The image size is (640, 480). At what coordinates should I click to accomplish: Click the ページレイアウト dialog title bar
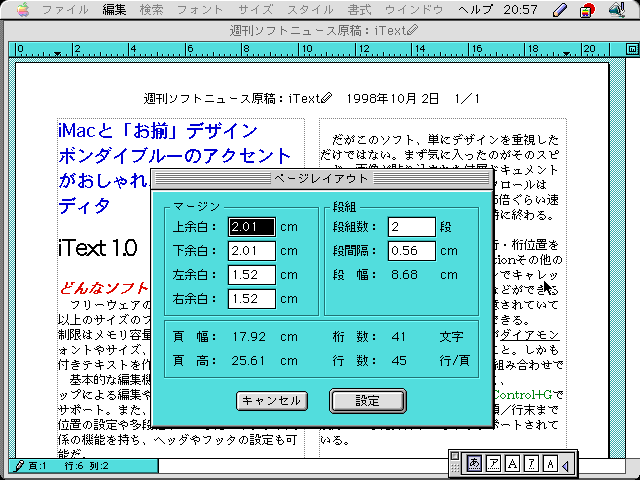(x=322, y=178)
